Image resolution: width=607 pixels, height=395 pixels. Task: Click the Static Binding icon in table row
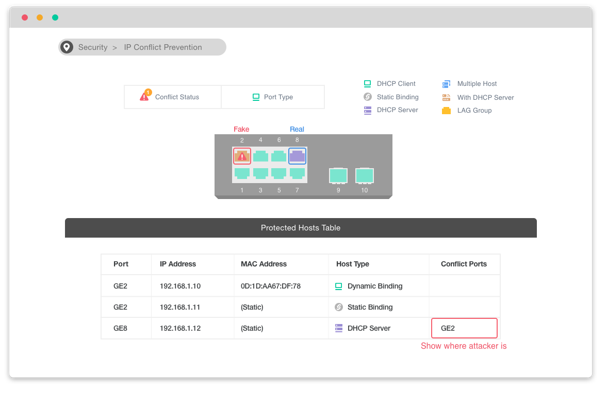[339, 307]
